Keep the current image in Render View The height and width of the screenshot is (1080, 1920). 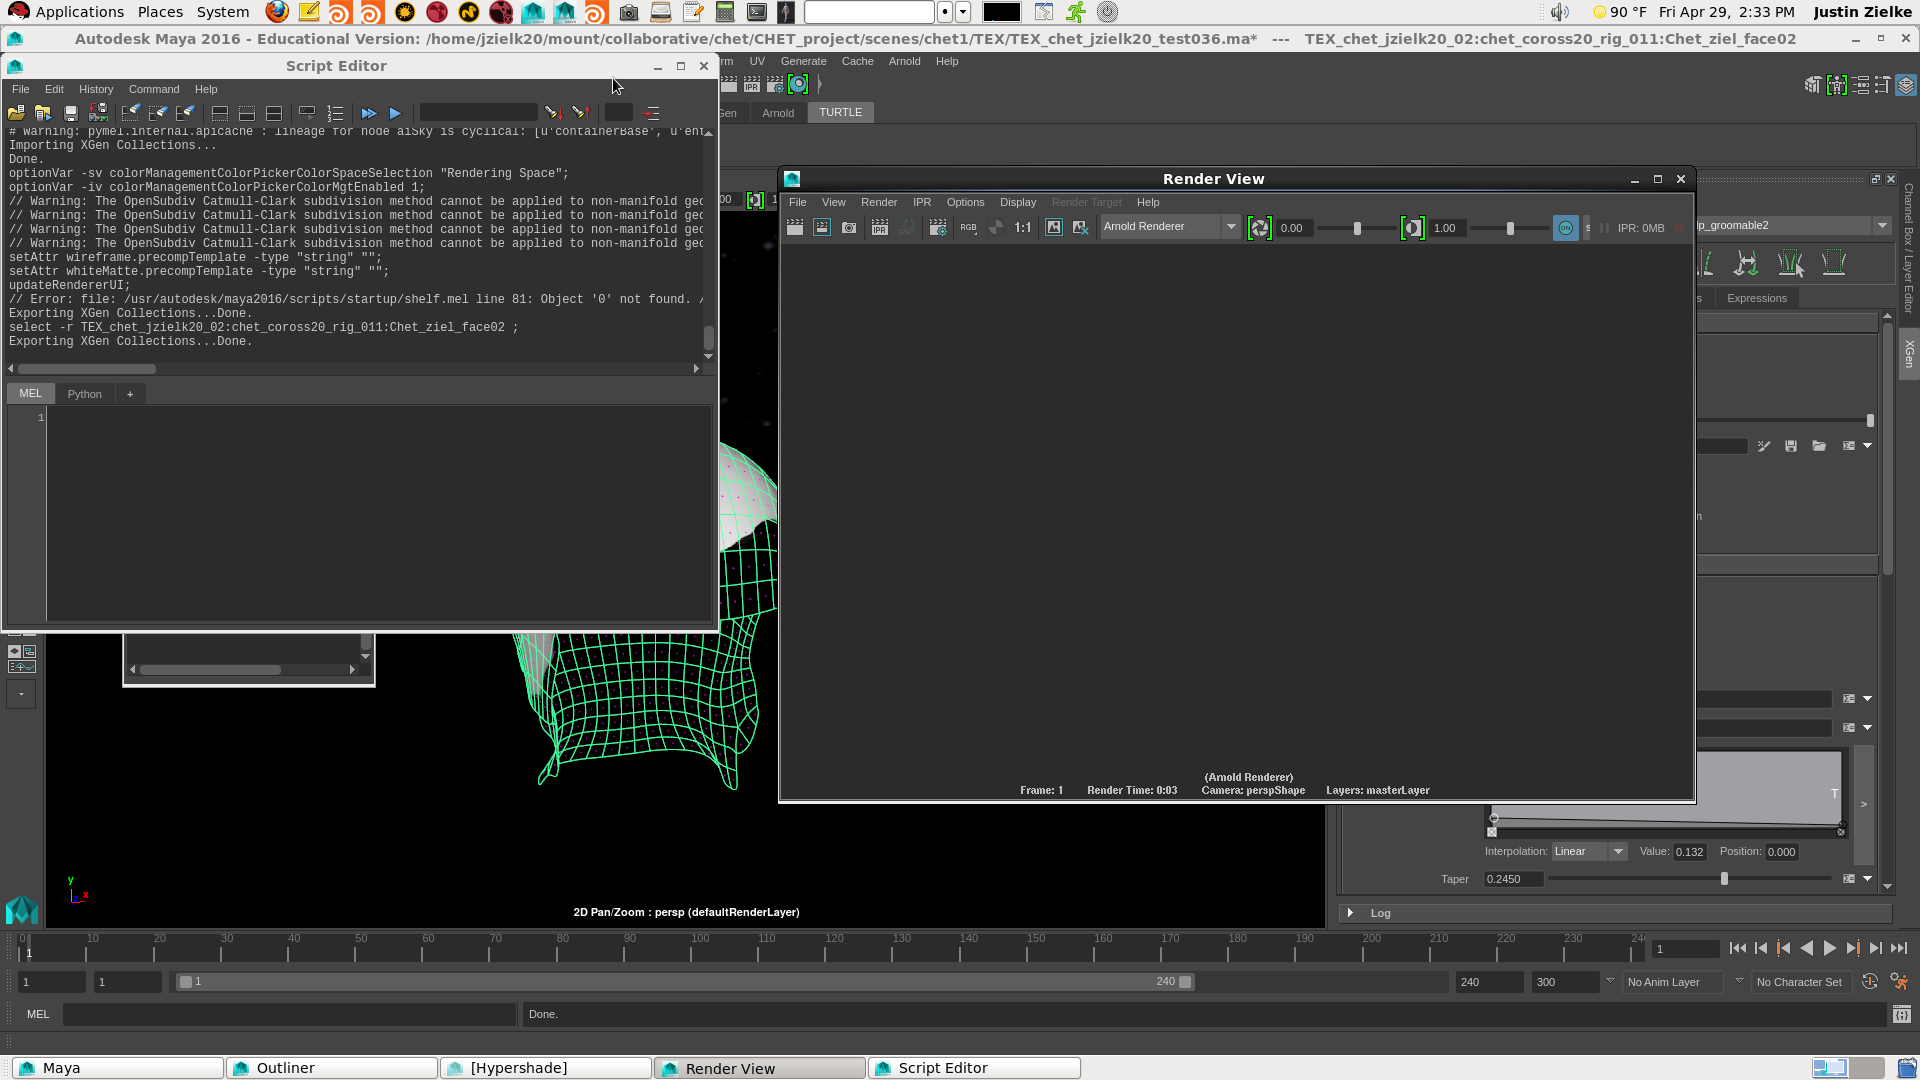click(1054, 228)
